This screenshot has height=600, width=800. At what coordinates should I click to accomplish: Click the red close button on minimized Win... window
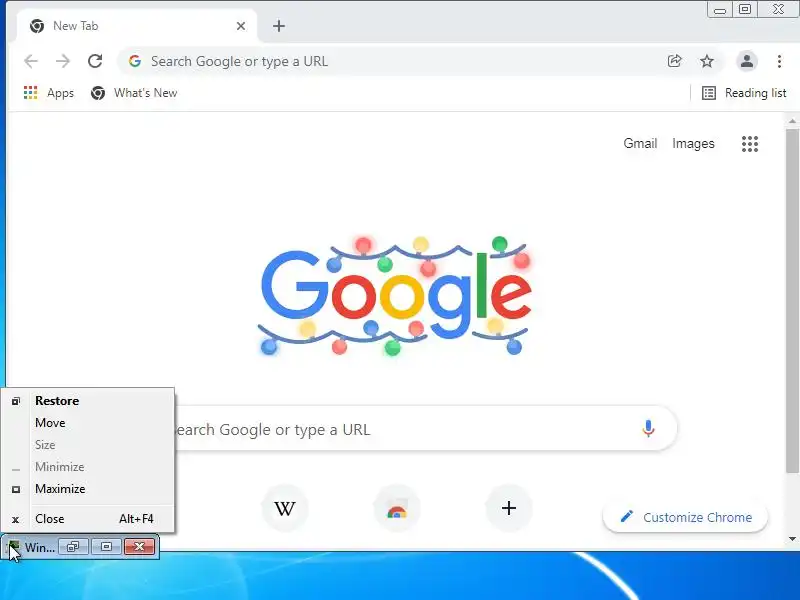point(139,547)
